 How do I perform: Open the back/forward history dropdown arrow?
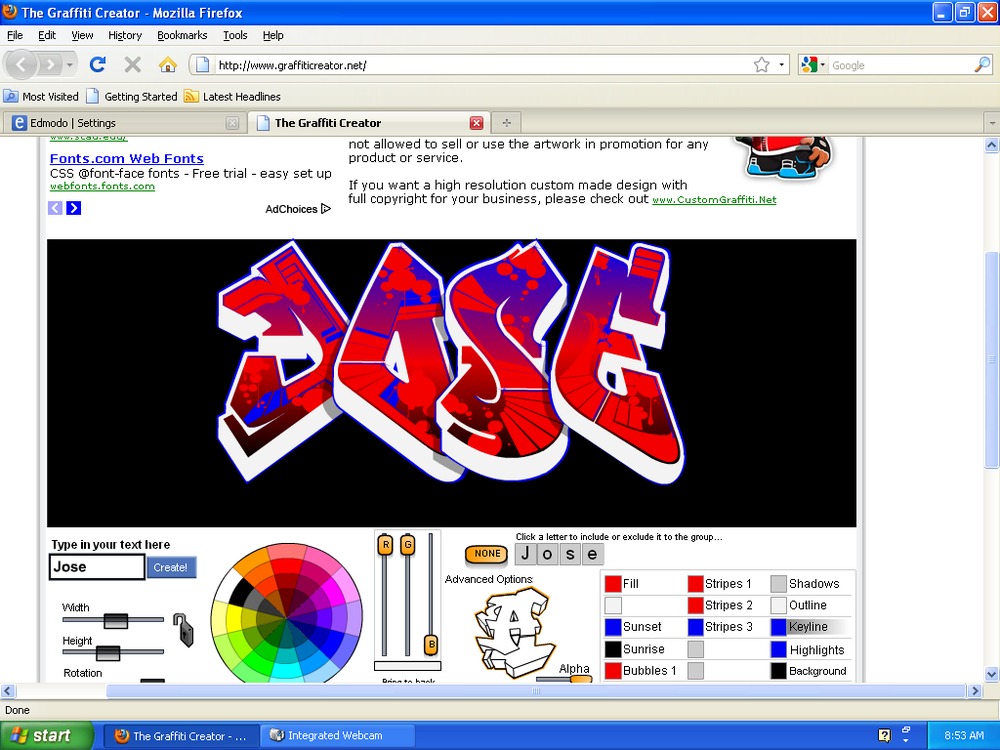click(70, 64)
